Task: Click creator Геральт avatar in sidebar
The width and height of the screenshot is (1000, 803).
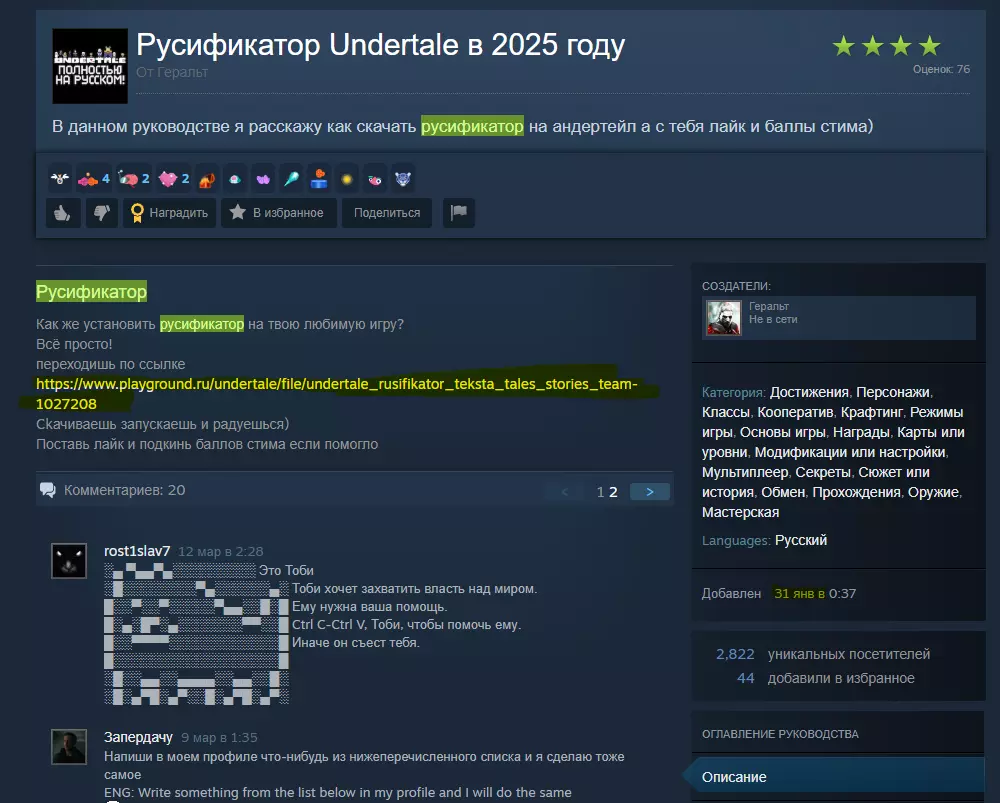Action: [724, 318]
